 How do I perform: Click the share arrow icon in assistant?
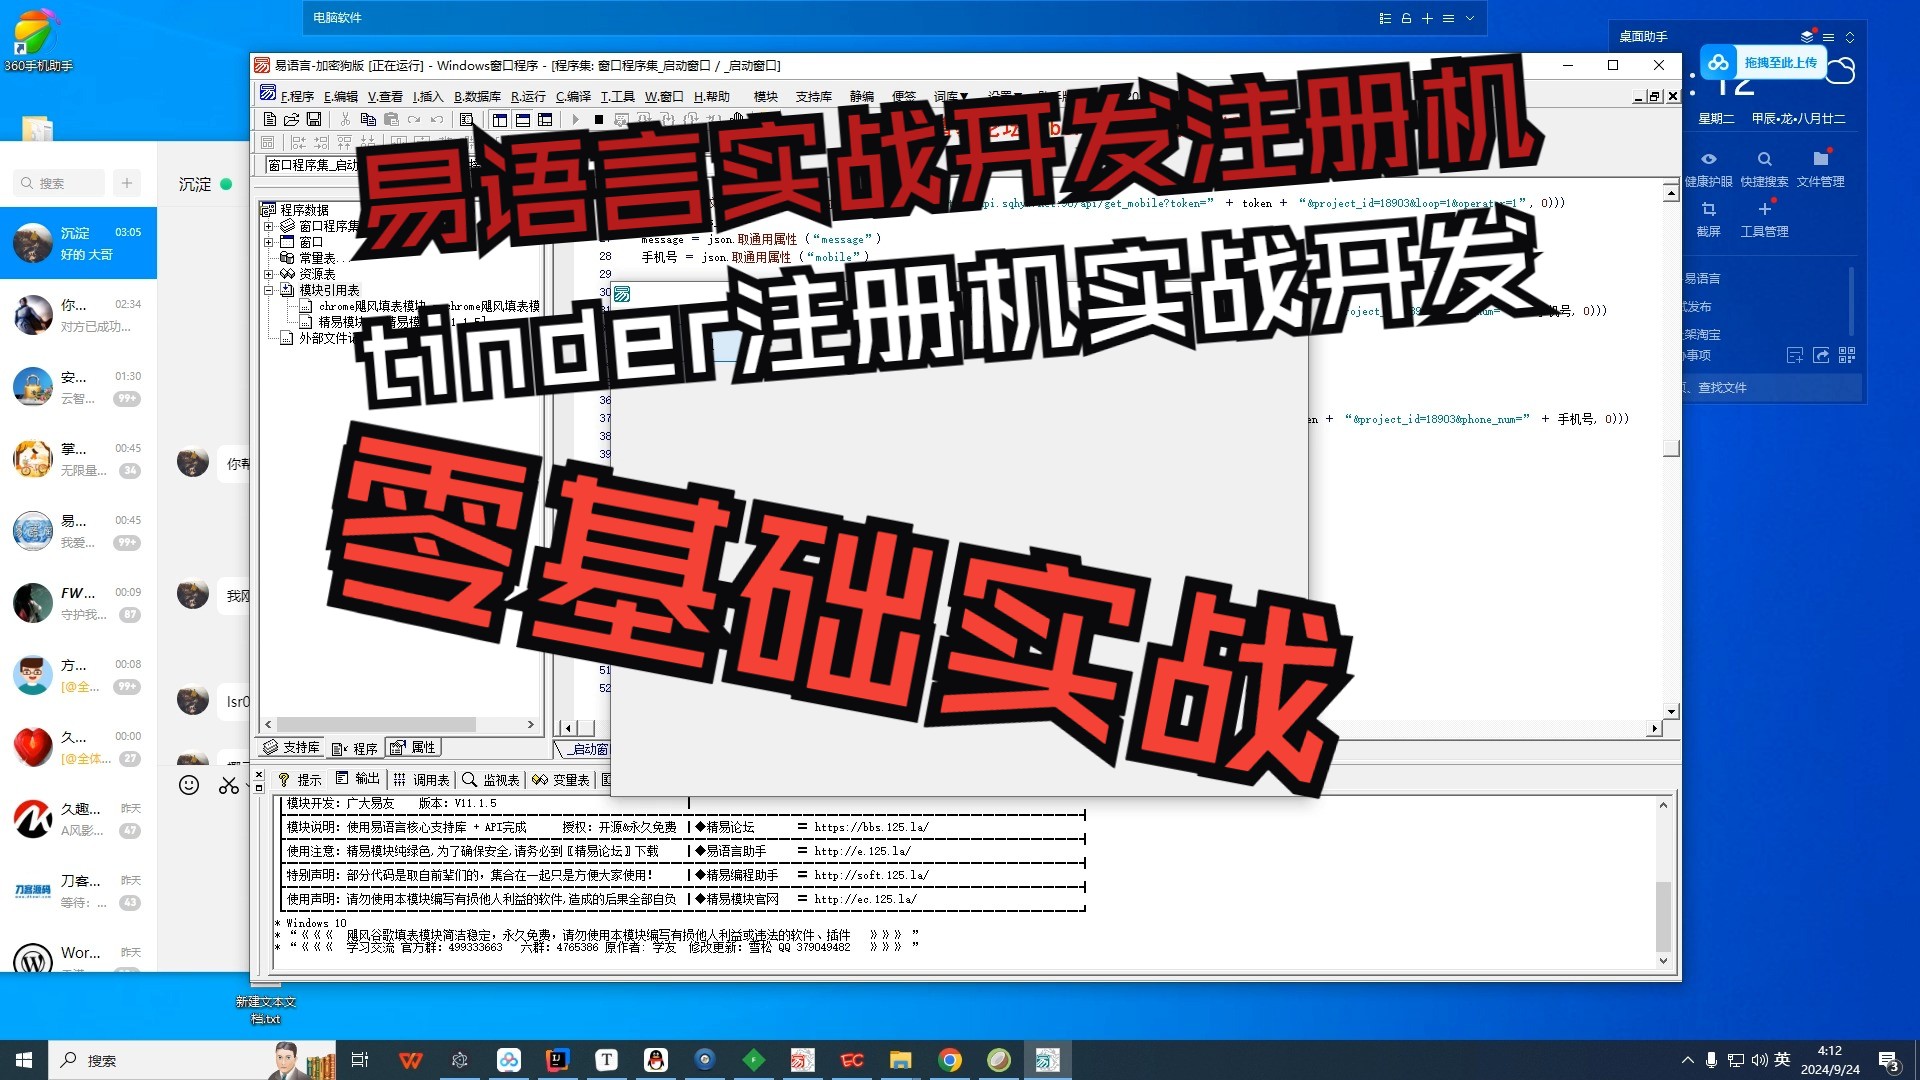coord(1821,355)
